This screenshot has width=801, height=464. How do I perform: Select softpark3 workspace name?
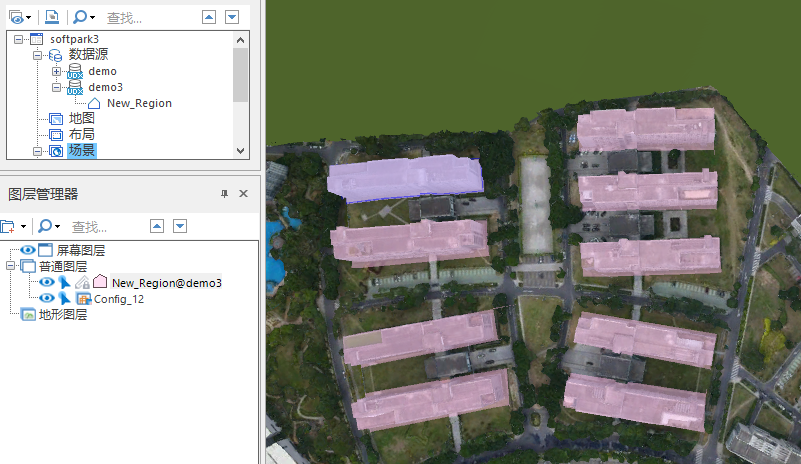tap(74, 39)
